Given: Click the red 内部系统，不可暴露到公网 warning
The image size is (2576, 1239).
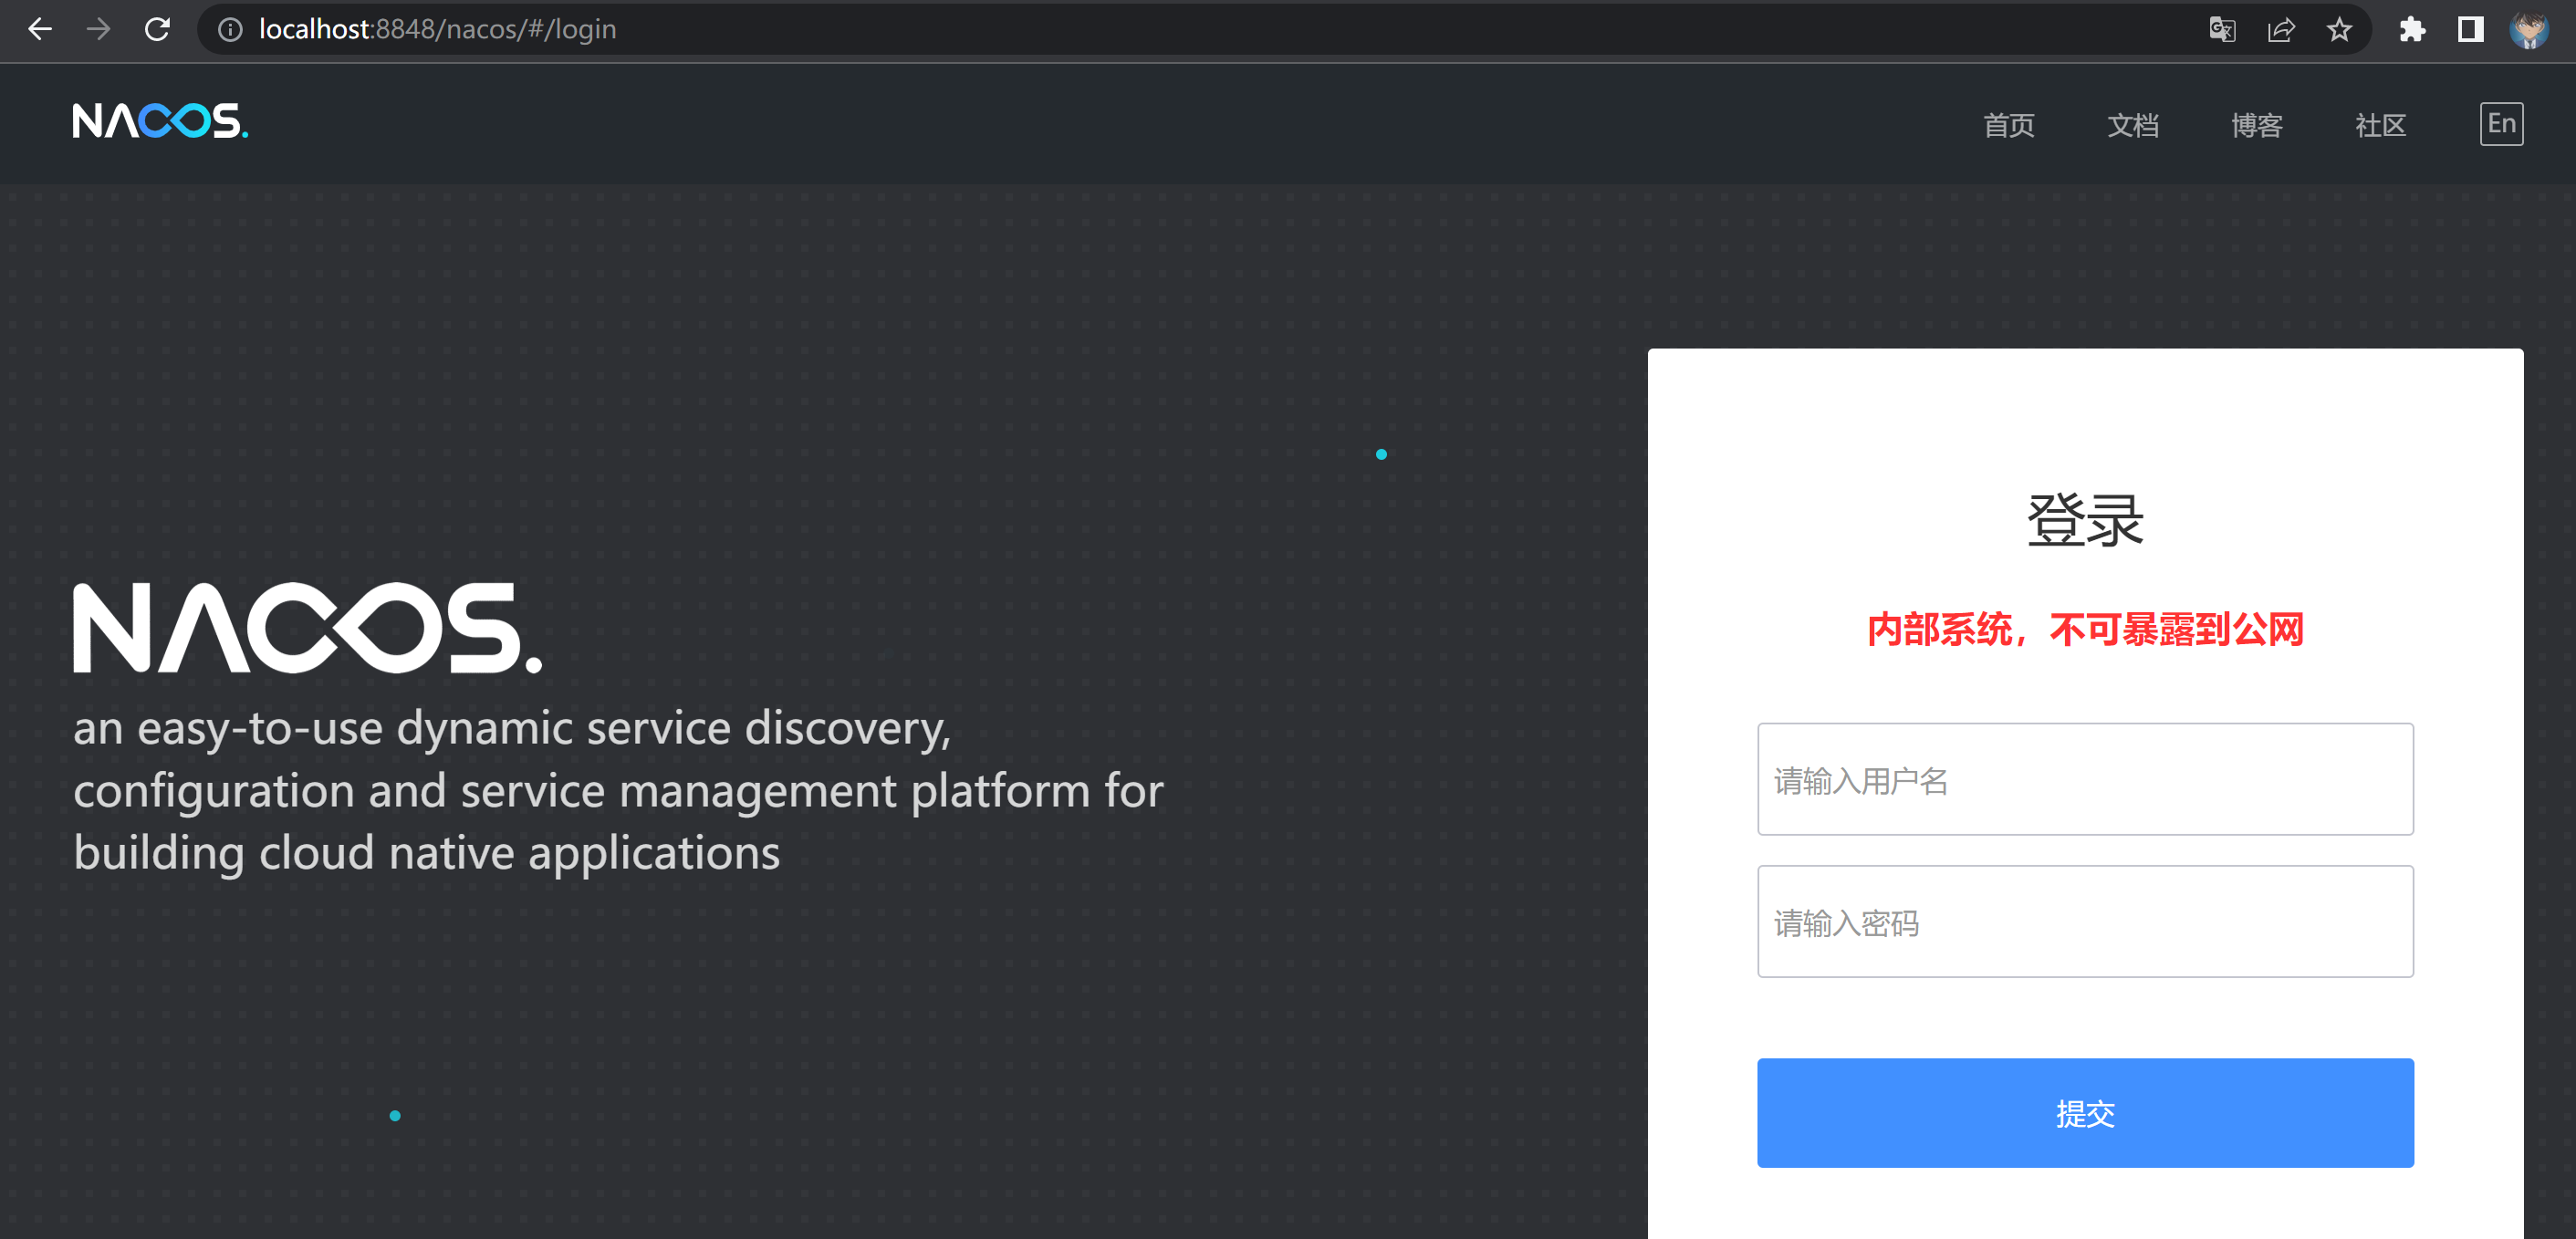Looking at the screenshot, I should (2085, 629).
